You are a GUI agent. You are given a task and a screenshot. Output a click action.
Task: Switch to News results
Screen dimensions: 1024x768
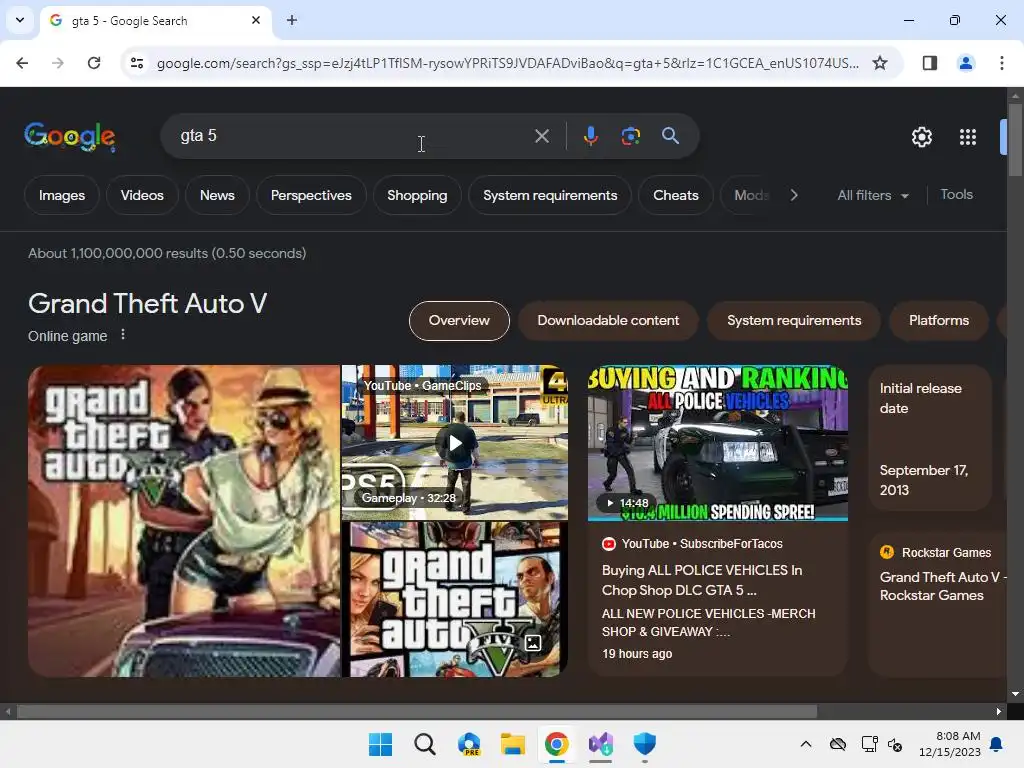[217, 195]
